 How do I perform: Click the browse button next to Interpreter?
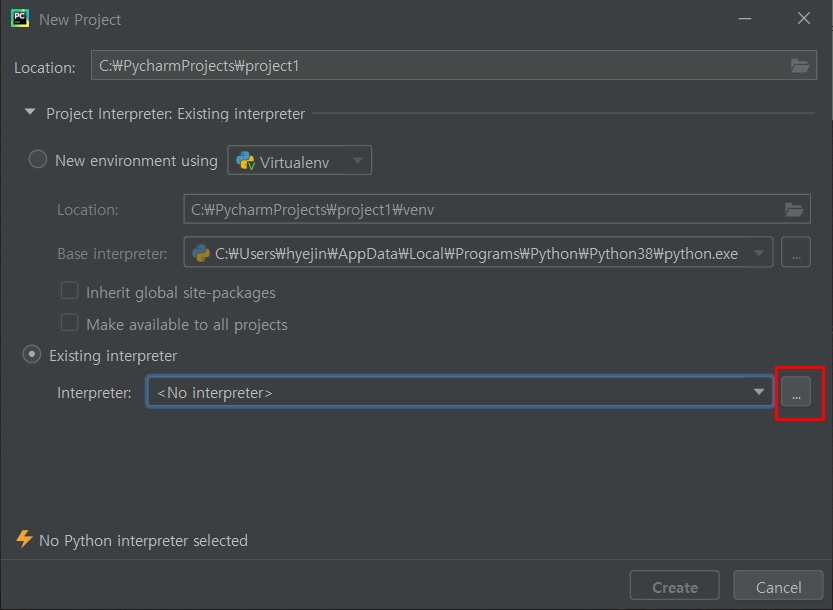(x=796, y=392)
